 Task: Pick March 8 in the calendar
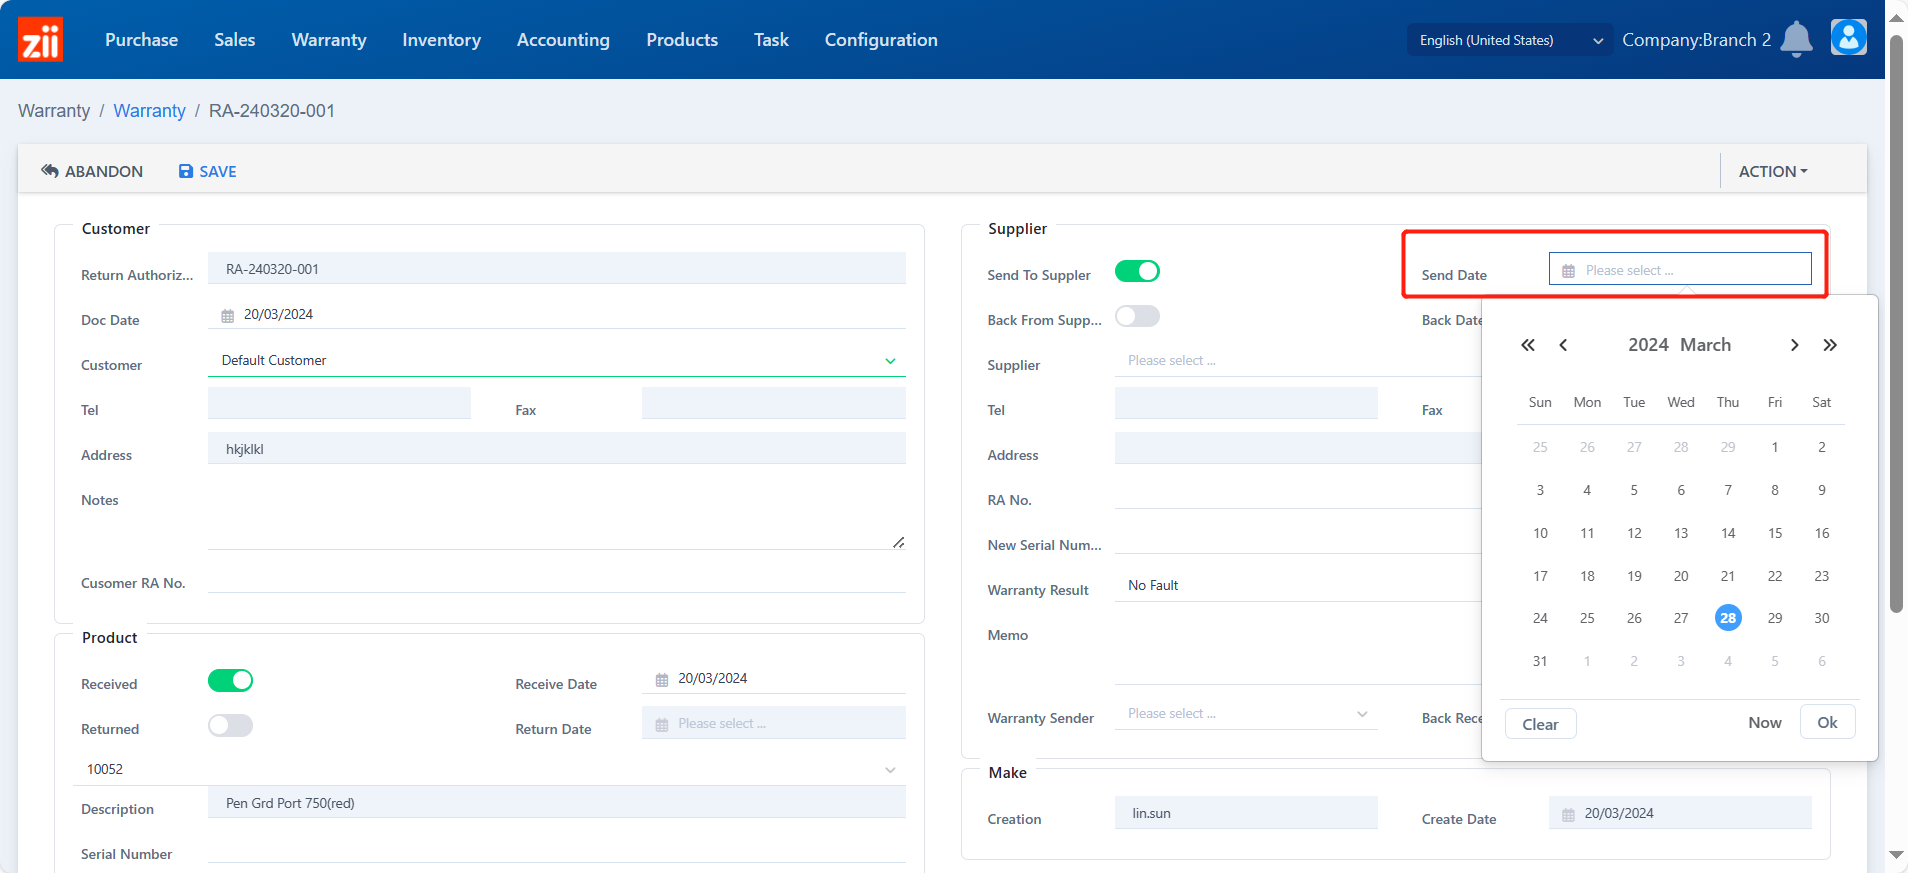click(1774, 490)
